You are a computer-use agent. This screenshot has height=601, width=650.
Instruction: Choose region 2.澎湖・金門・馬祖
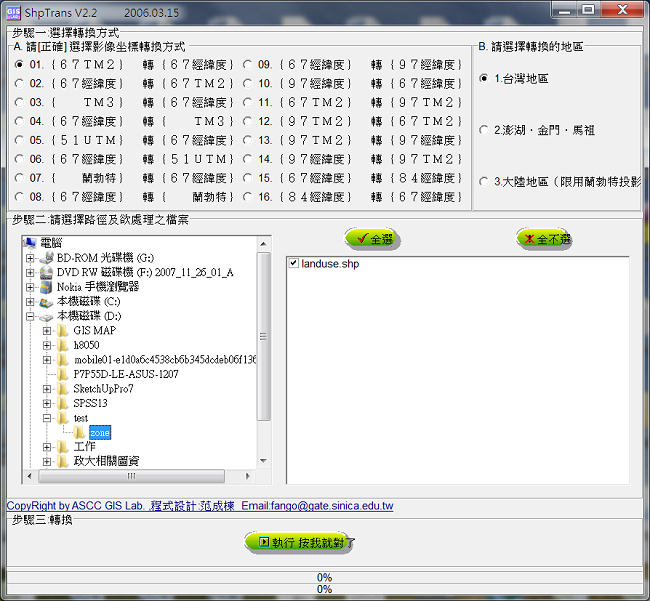484,130
